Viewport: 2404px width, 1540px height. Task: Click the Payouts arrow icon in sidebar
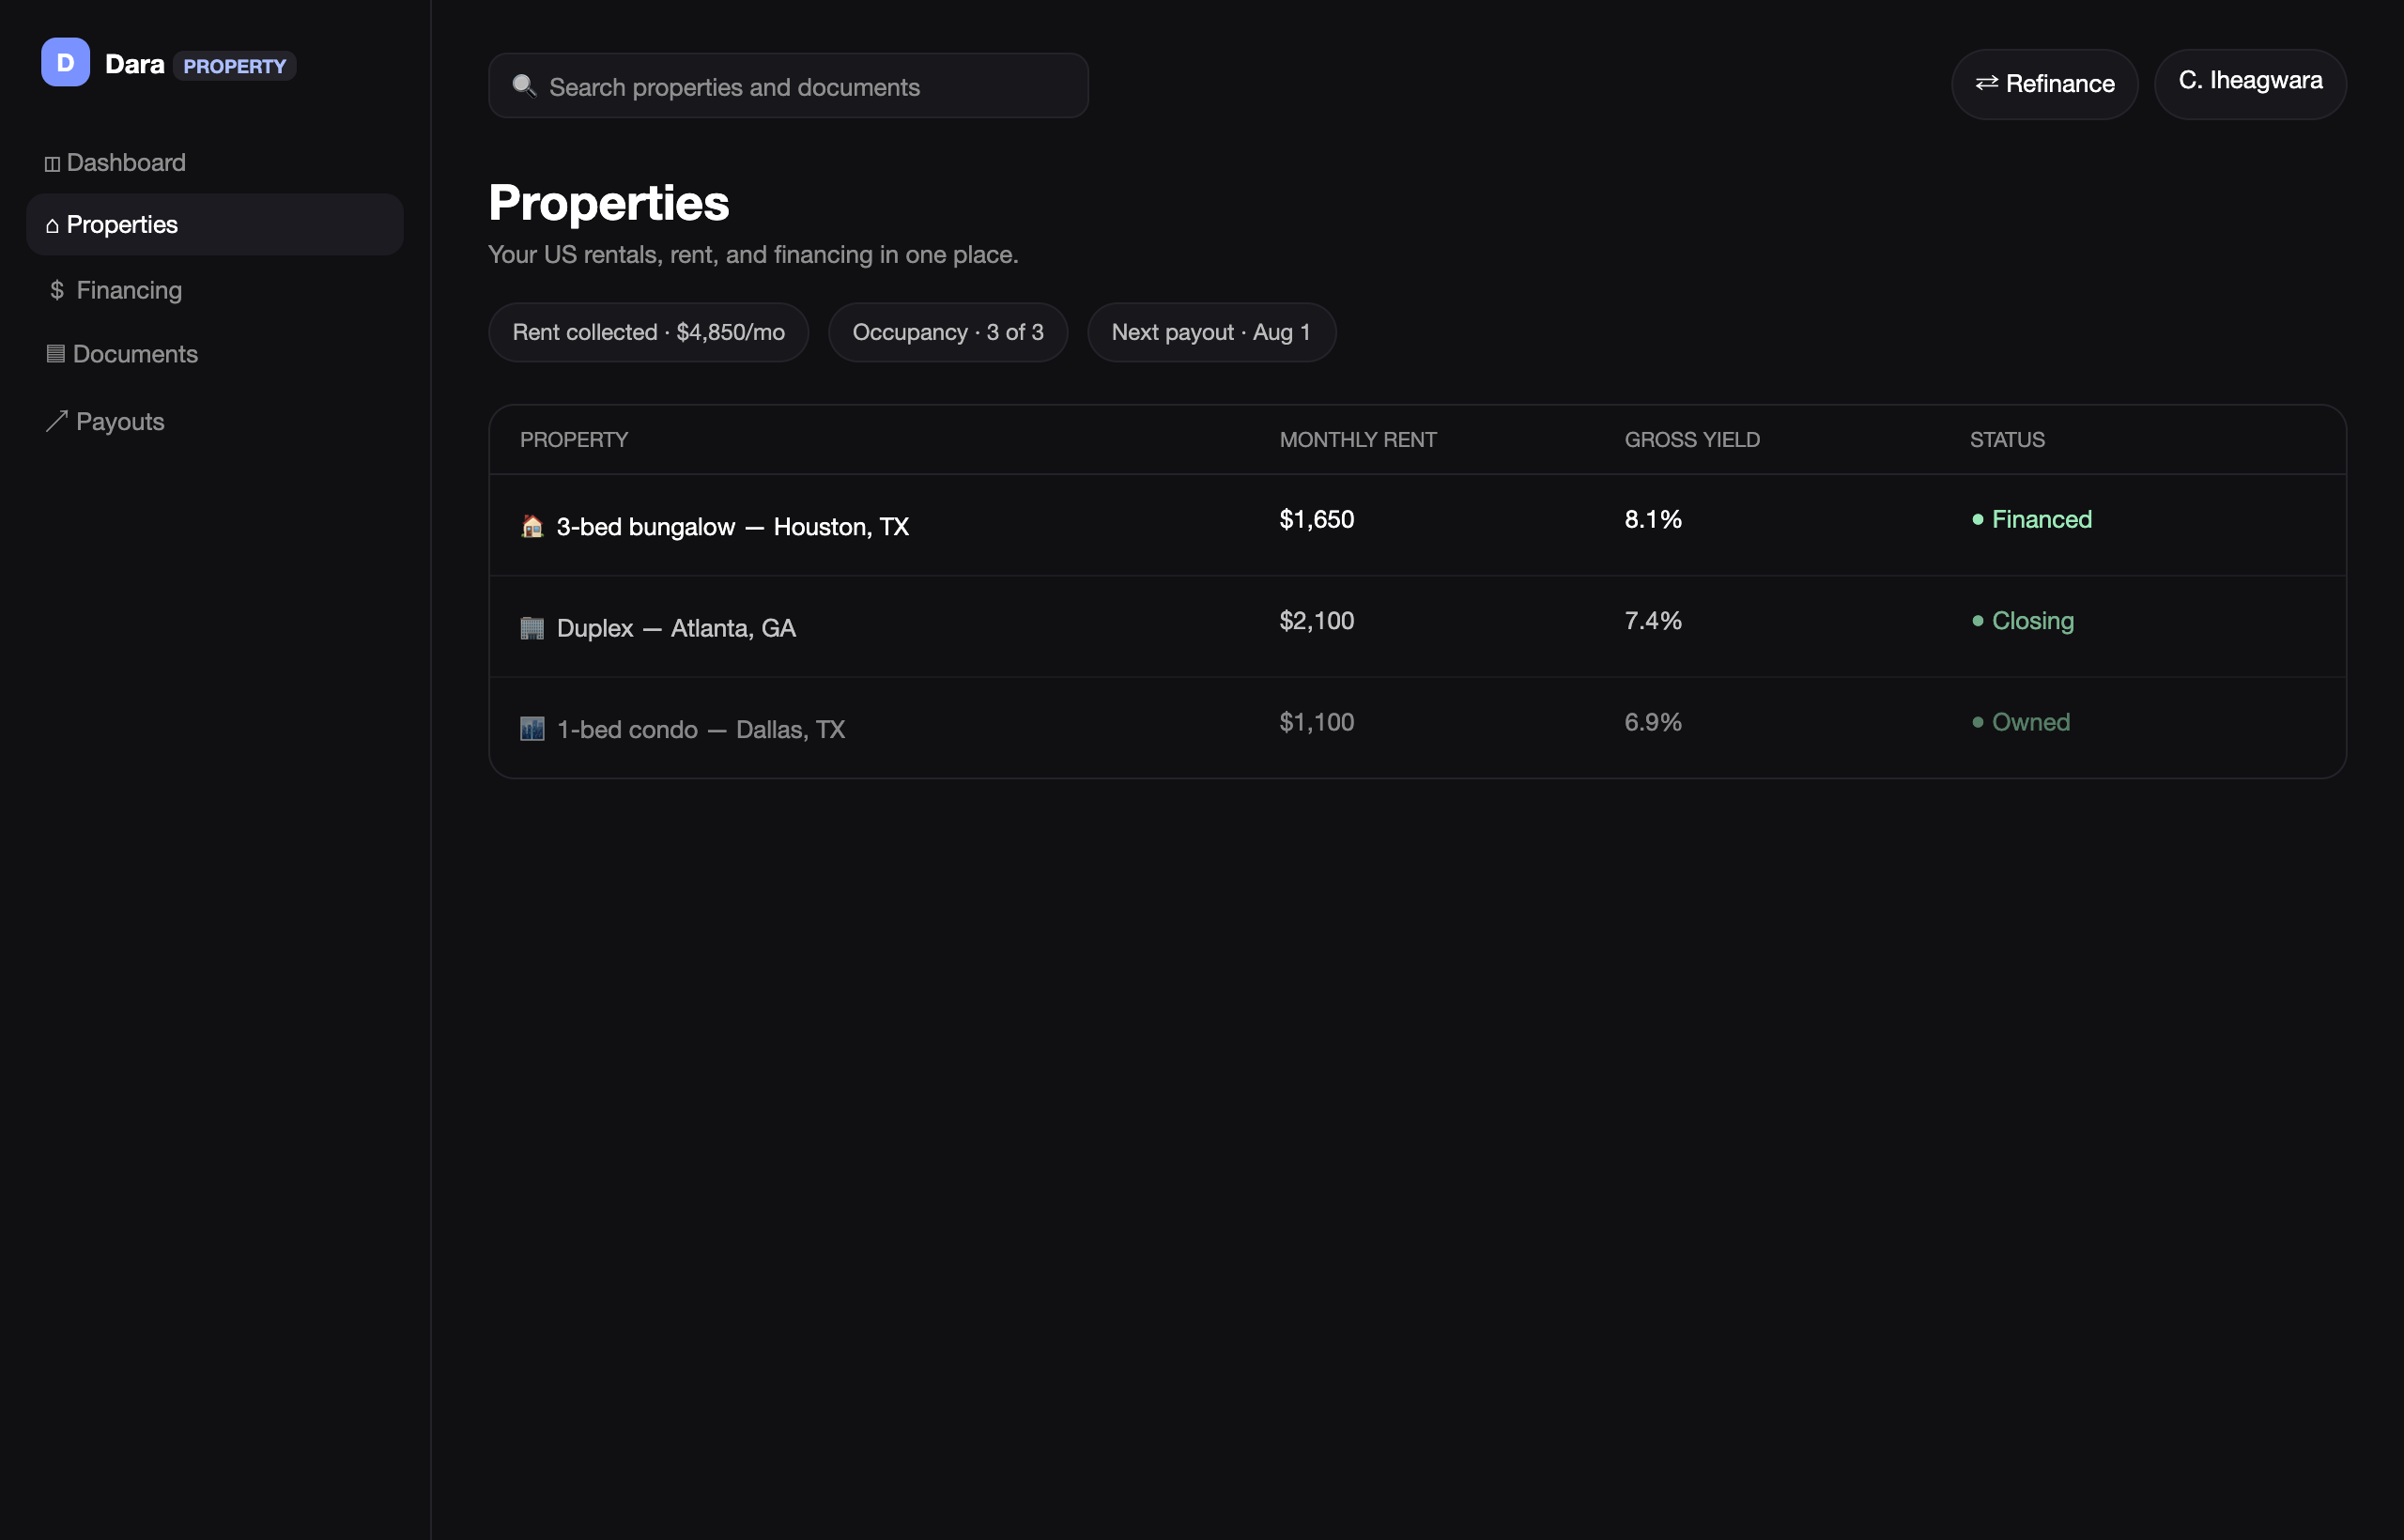click(57, 421)
